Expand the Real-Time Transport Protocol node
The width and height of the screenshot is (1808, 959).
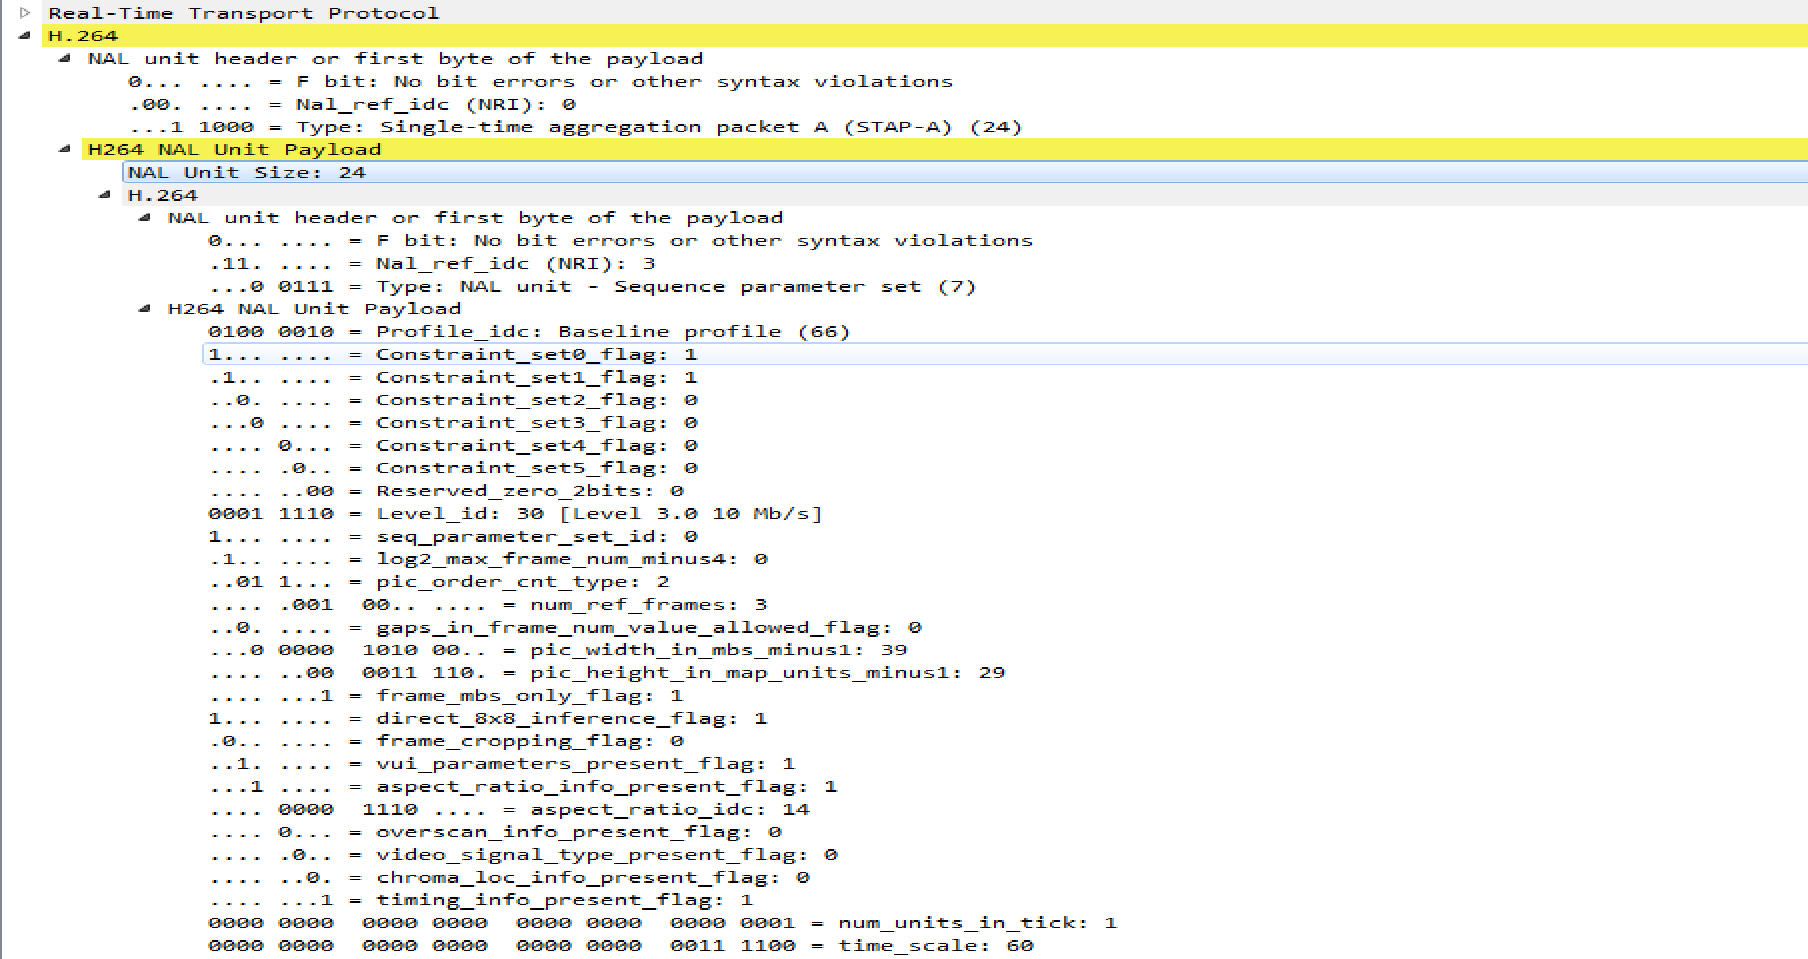click(25, 13)
